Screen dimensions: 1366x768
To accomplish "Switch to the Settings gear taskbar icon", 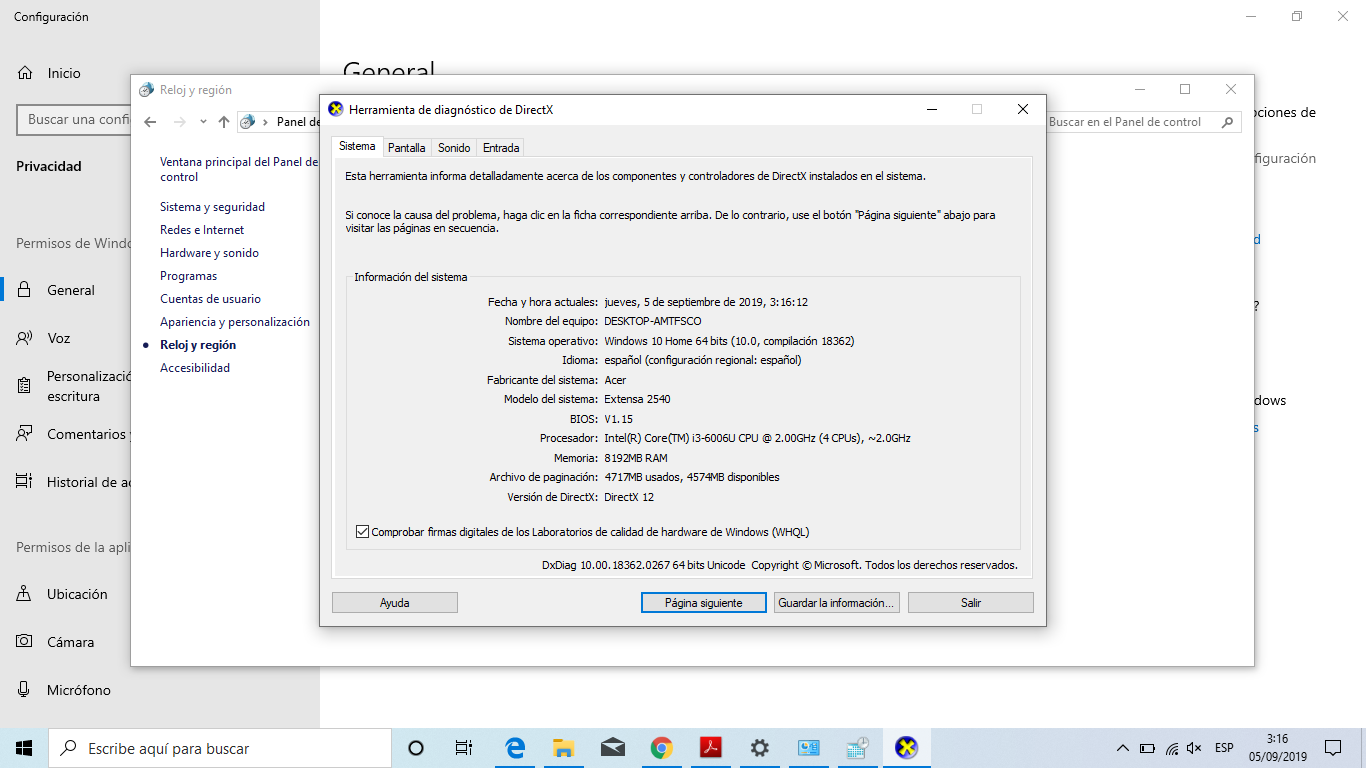I will [x=759, y=748].
